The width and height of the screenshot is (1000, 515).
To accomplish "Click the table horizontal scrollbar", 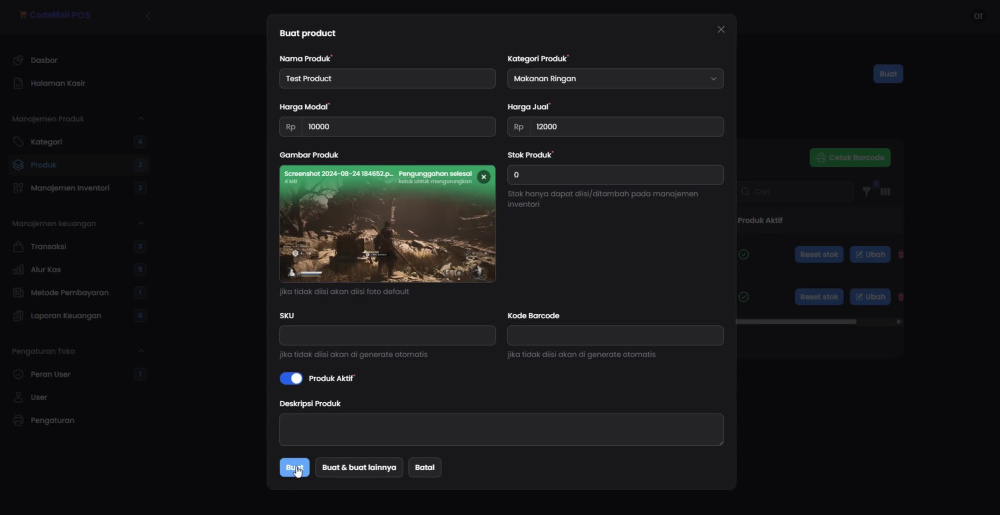I will coord(796,321).
